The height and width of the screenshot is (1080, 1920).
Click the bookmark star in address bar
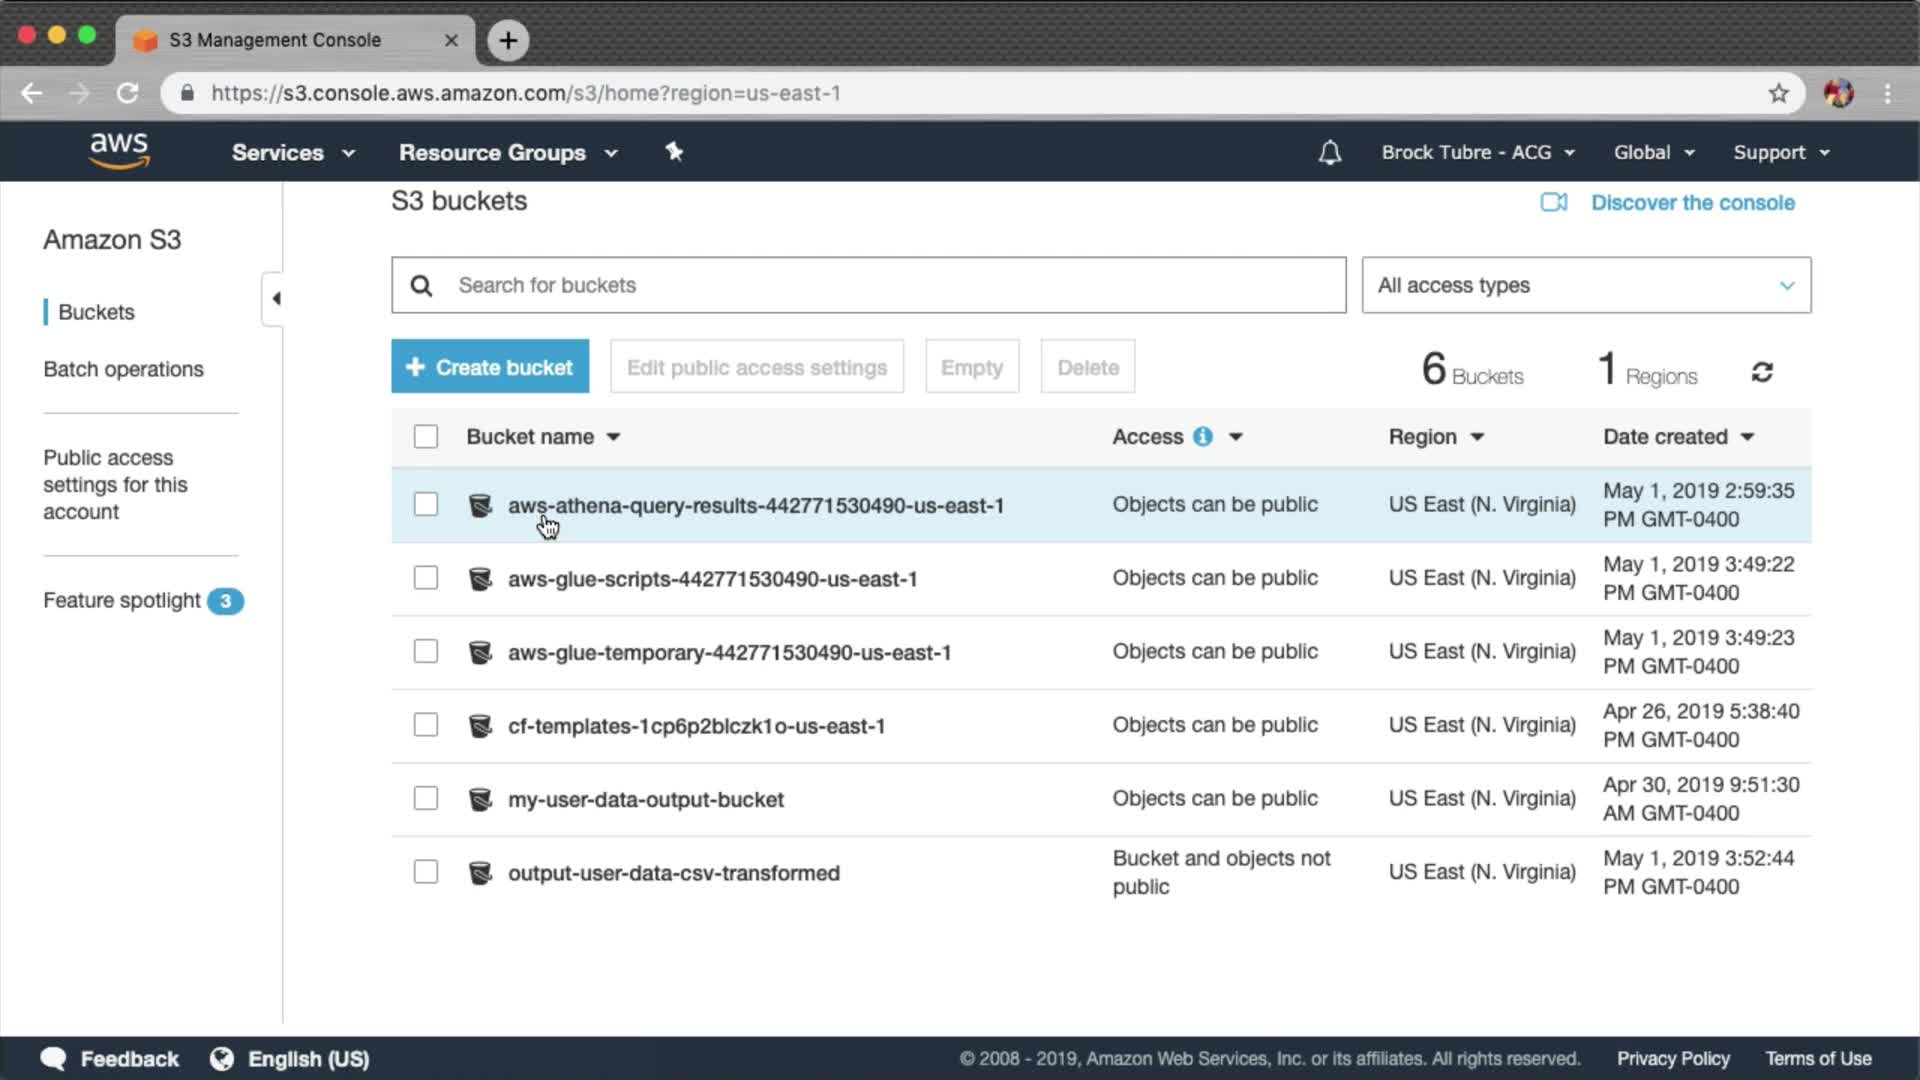pos(1778,93)
